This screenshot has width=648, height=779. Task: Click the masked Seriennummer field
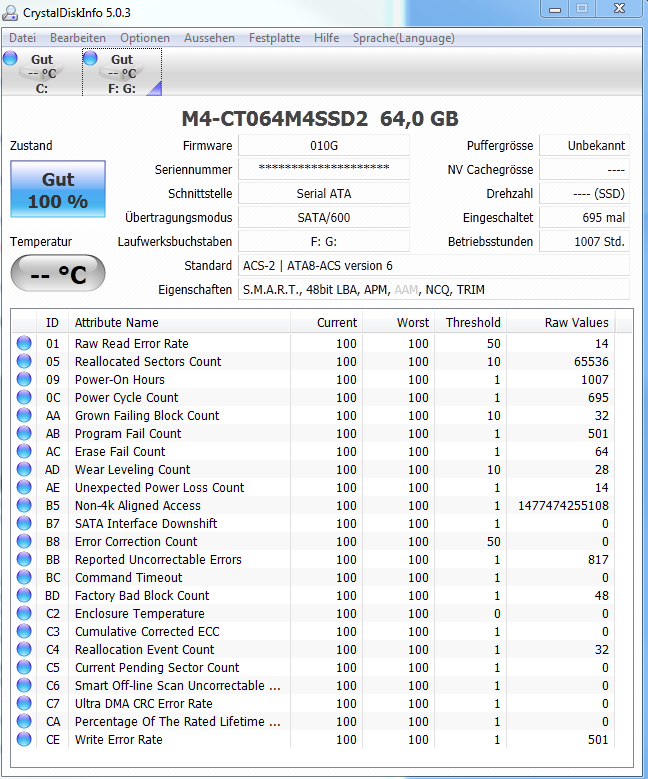pyautogui.click(x=324, y=169)
